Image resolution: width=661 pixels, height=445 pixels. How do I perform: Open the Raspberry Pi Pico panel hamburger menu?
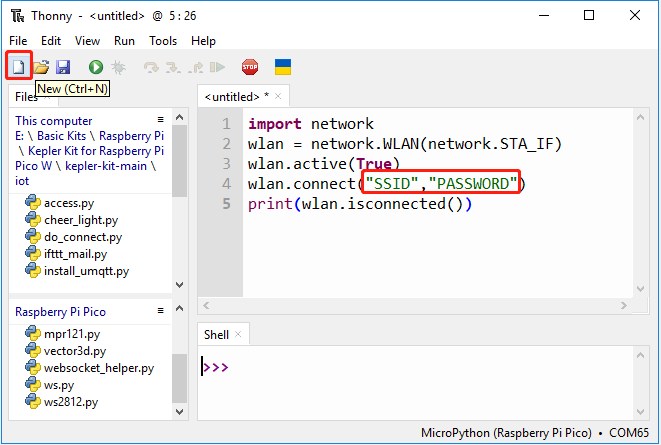[161, 311]
